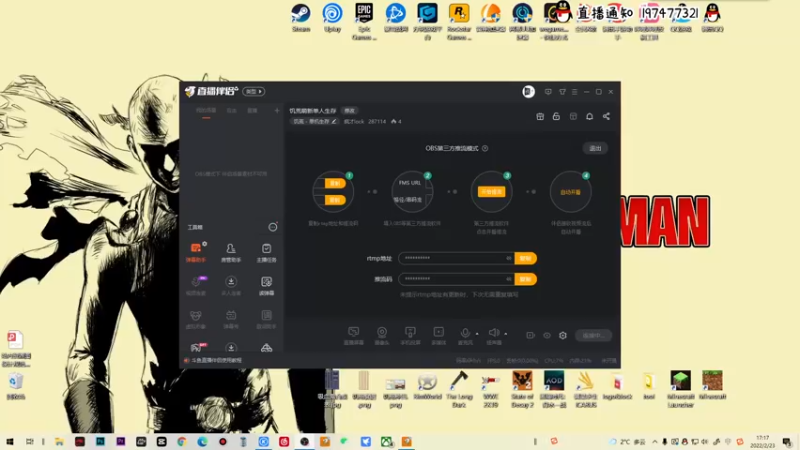Viewport: 800px width, 450px height.
Task: Open Epic Games desktop shortcut
Action: [364, 21]
